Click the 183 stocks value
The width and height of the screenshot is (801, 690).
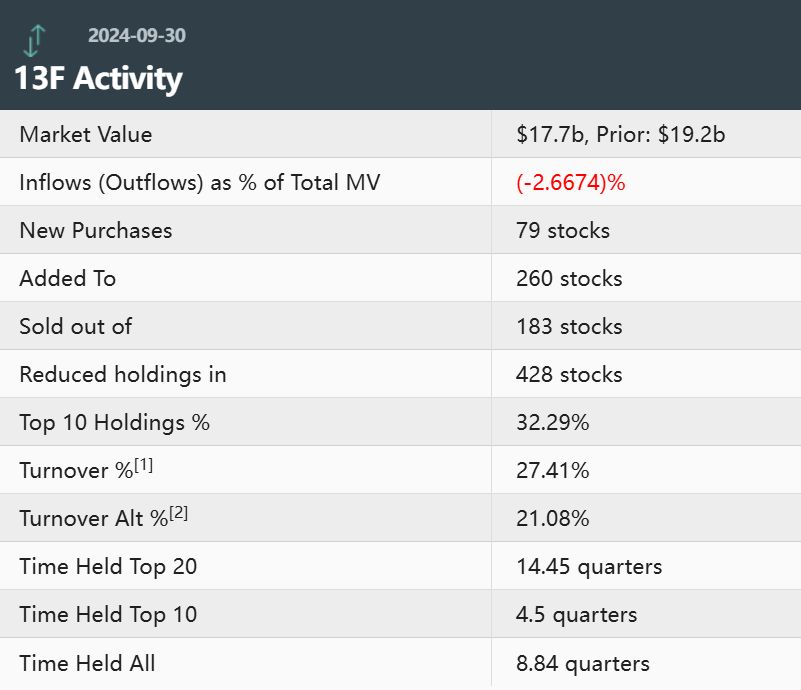[569, 326]
